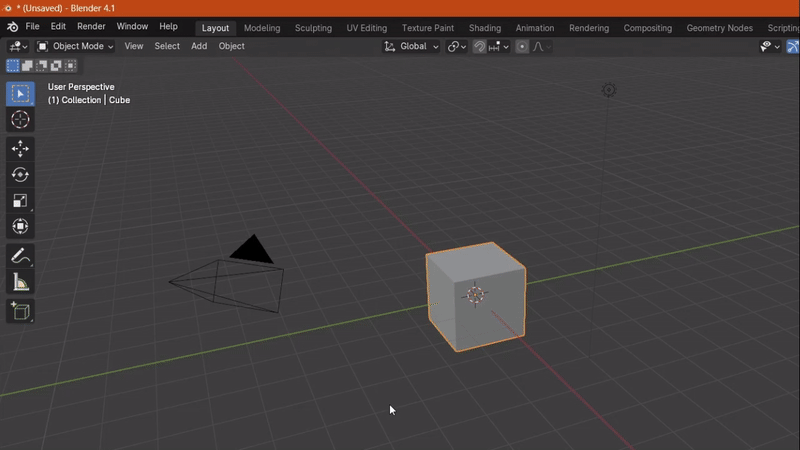Select the Scale tool
Image resolution: width=800 pixels, height=450 pixels.
tap(20, 201)
